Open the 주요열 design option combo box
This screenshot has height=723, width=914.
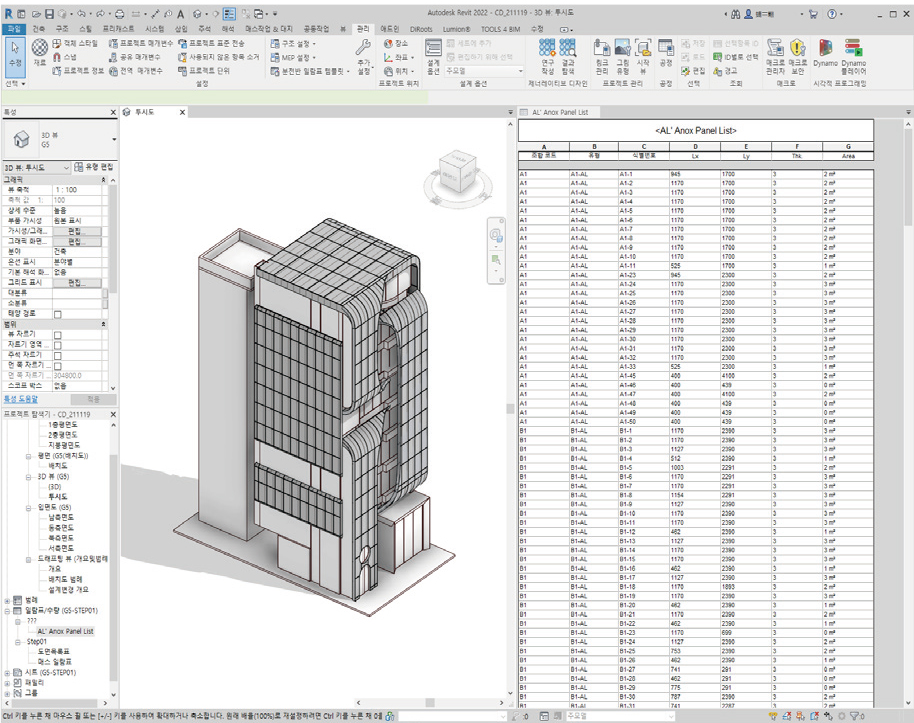tap(484, 71)
